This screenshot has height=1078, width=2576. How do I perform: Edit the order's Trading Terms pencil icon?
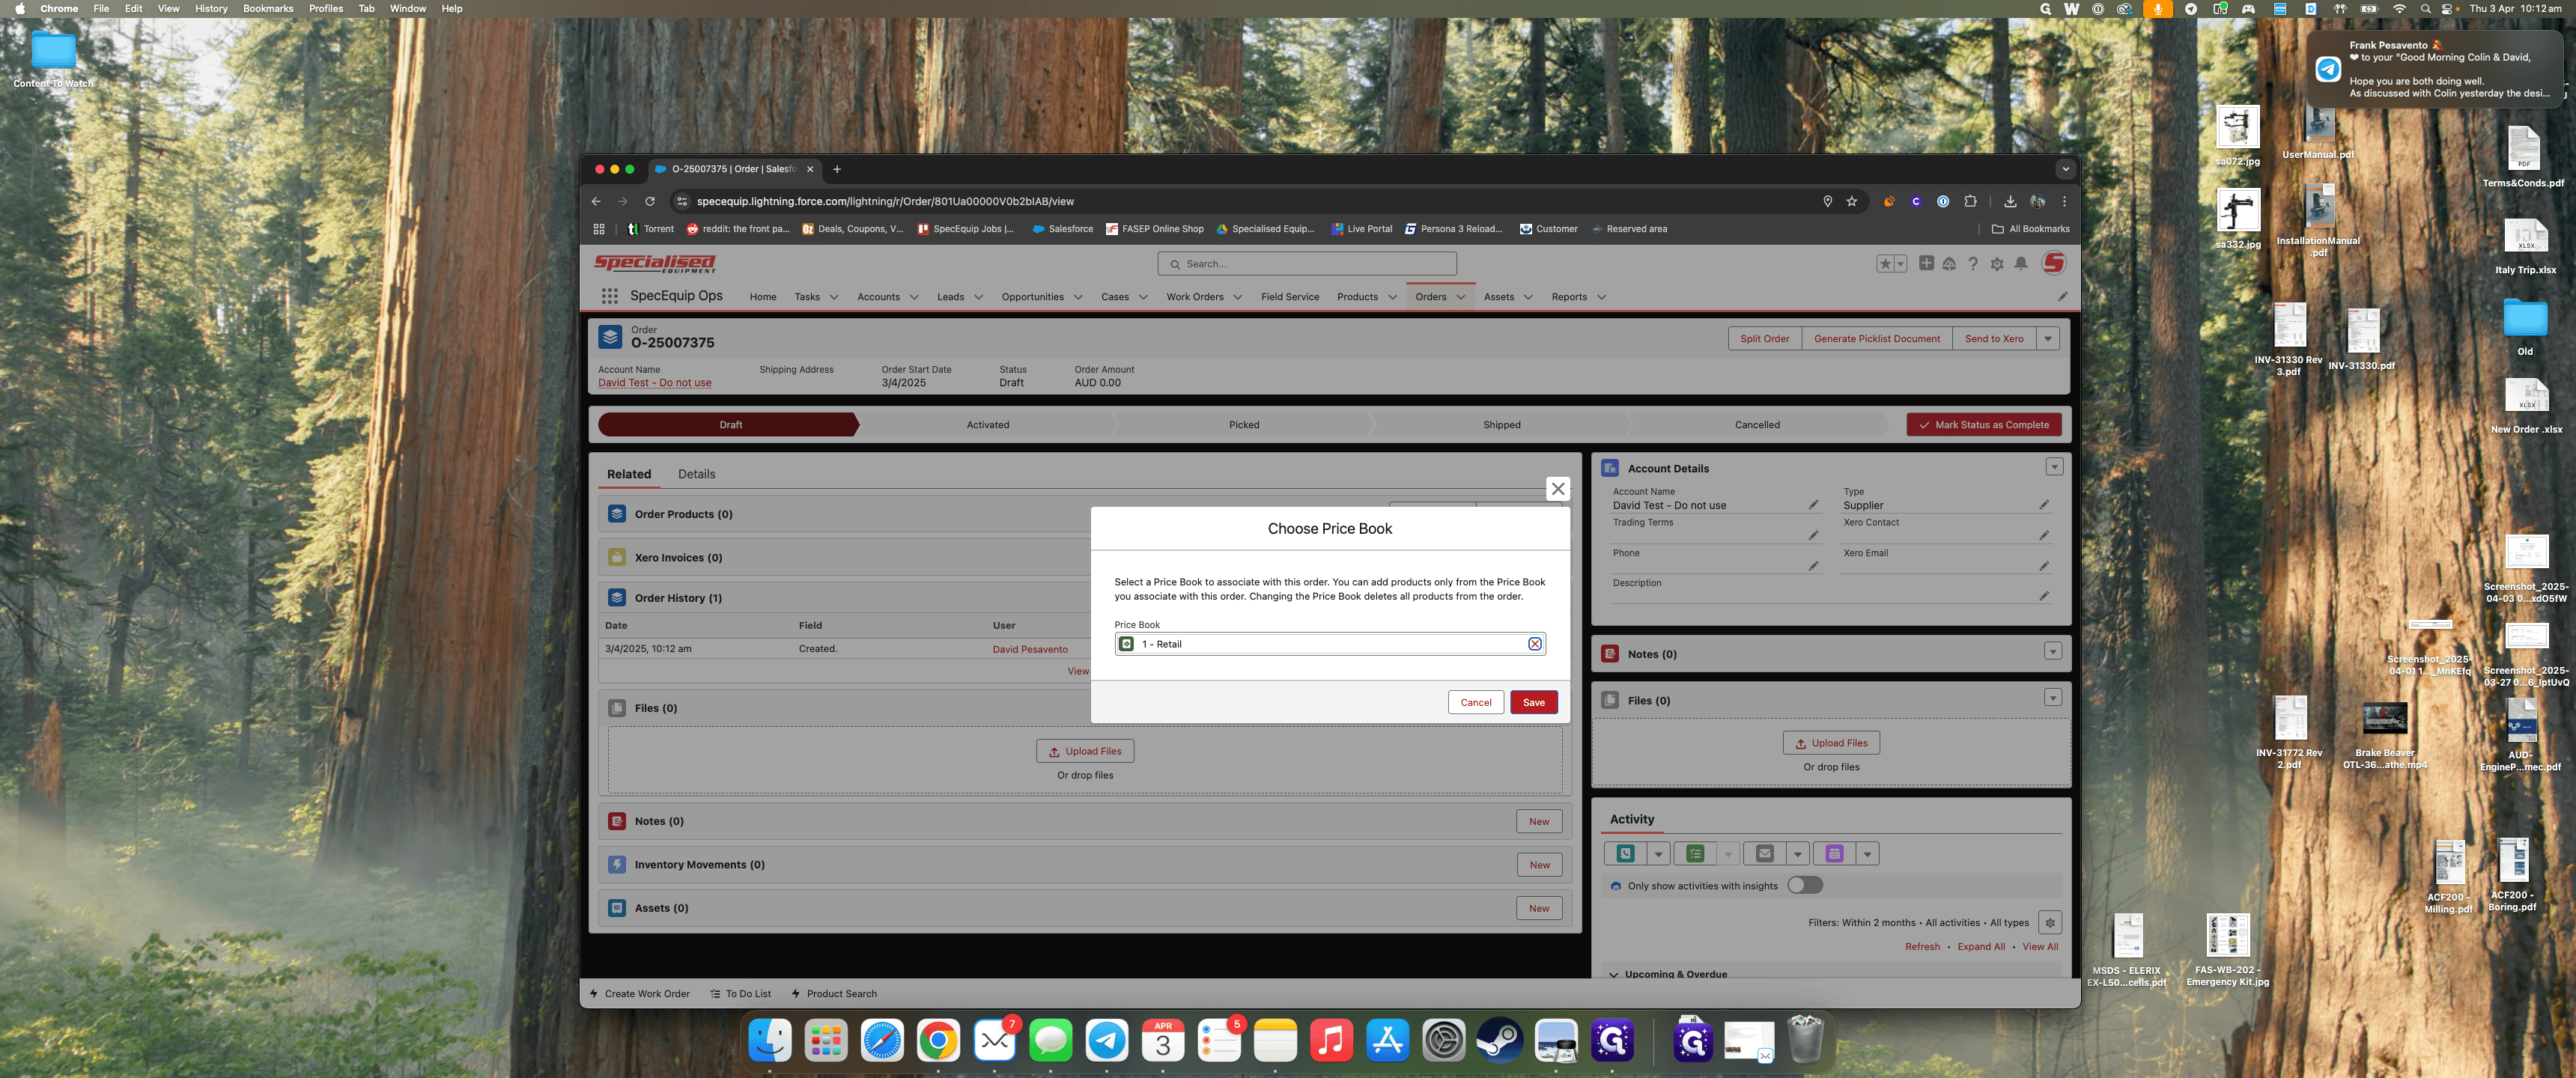click(x=1813, y=535)
